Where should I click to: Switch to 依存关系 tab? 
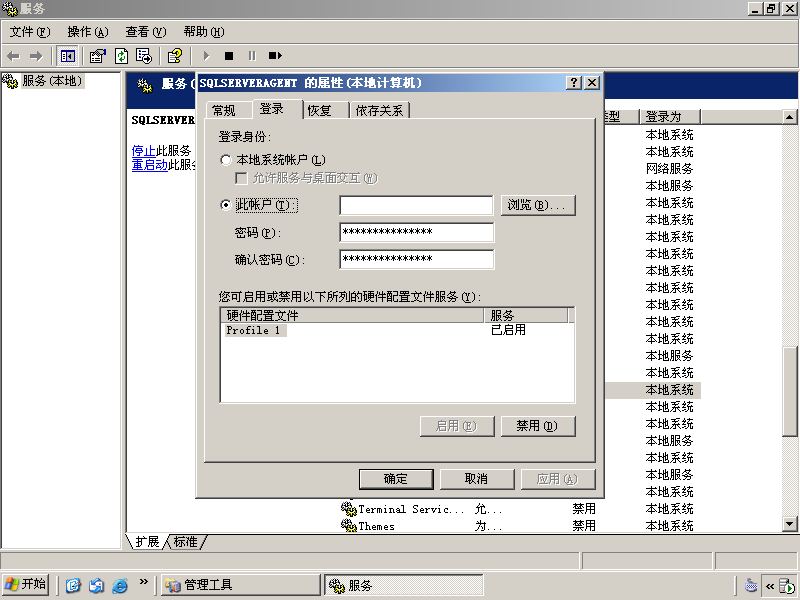(380, 110)
